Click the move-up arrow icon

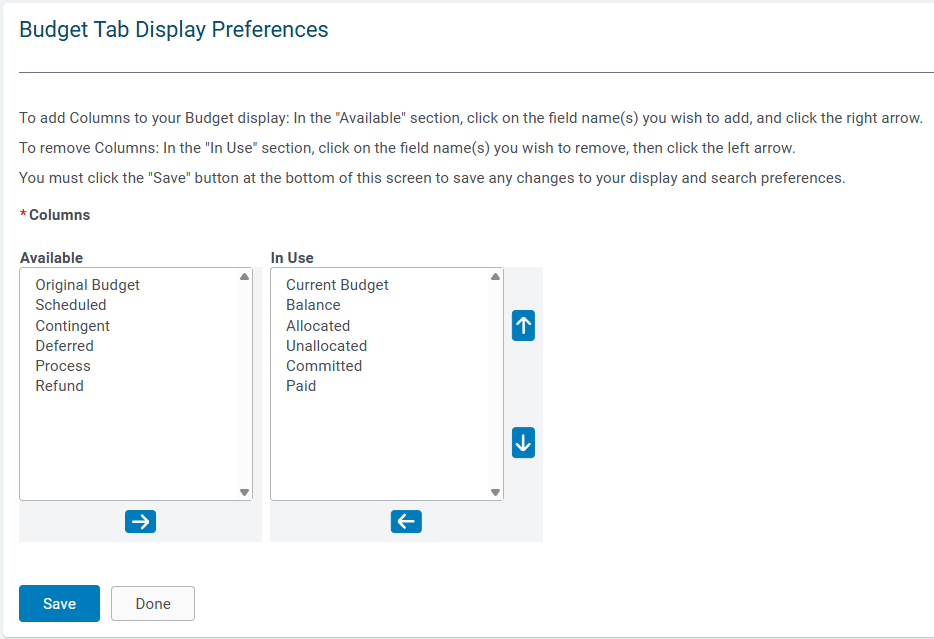click(x=523, y=325)
